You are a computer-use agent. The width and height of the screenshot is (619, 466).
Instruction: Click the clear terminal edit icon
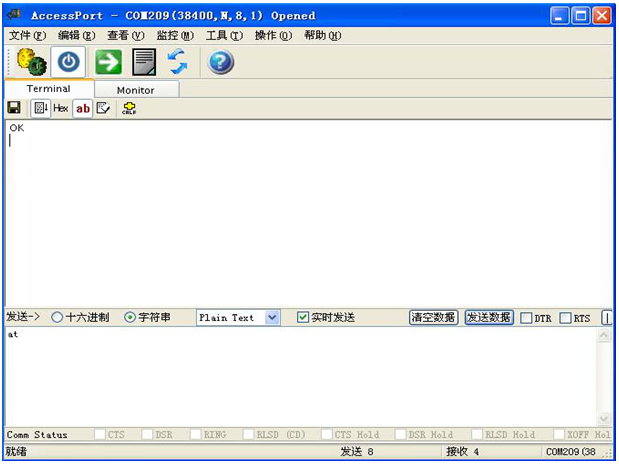point(103,108)
